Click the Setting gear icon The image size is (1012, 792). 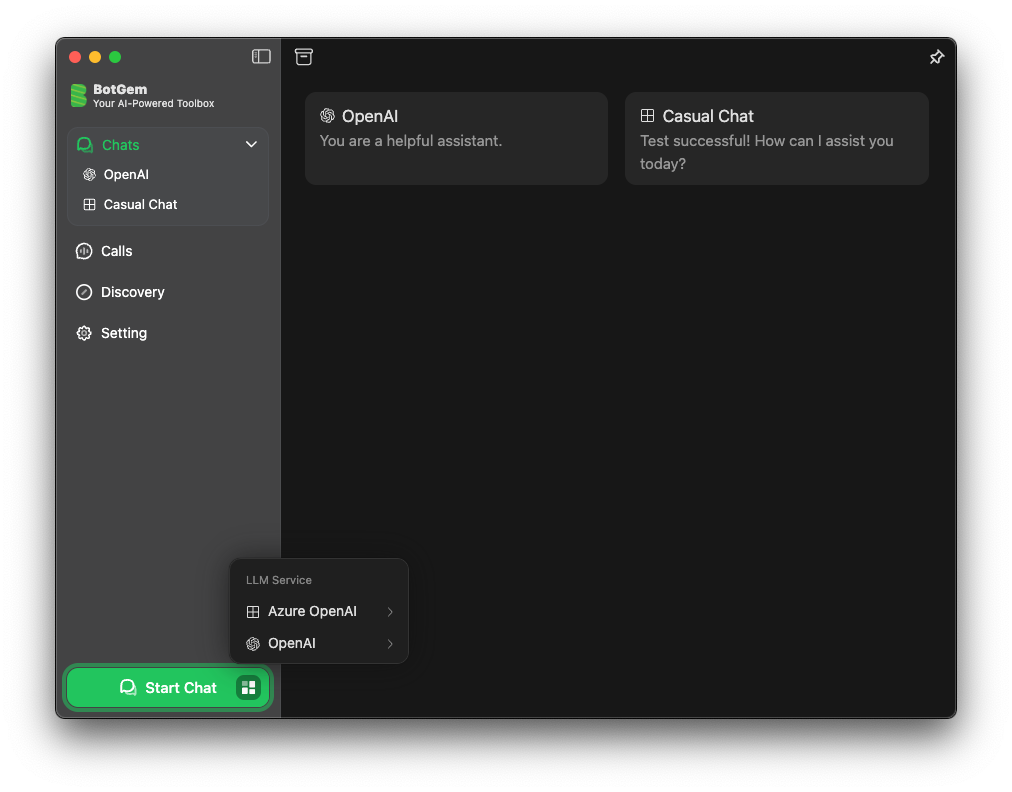tap(84, 333)
